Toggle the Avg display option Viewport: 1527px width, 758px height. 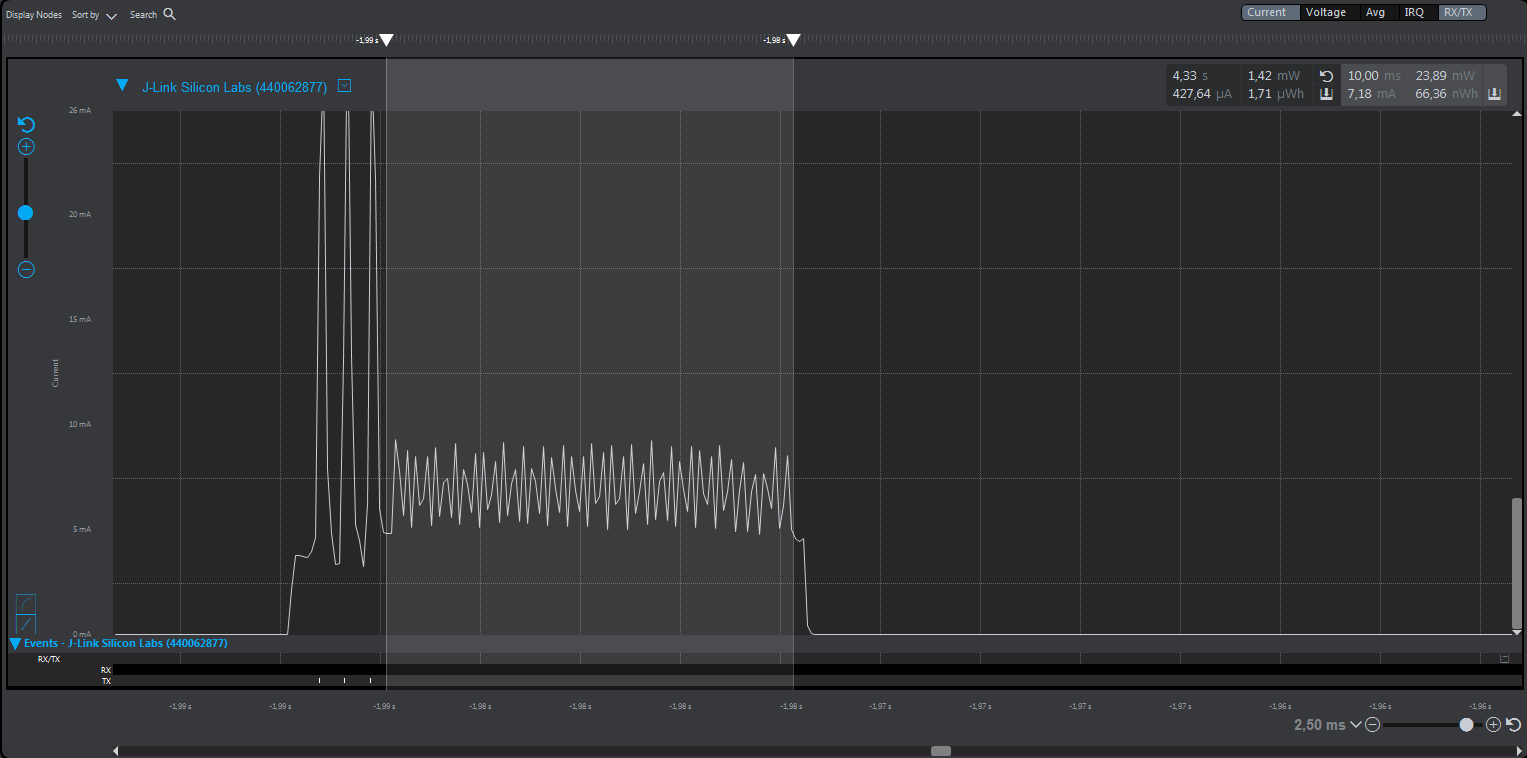point(1375,12)
